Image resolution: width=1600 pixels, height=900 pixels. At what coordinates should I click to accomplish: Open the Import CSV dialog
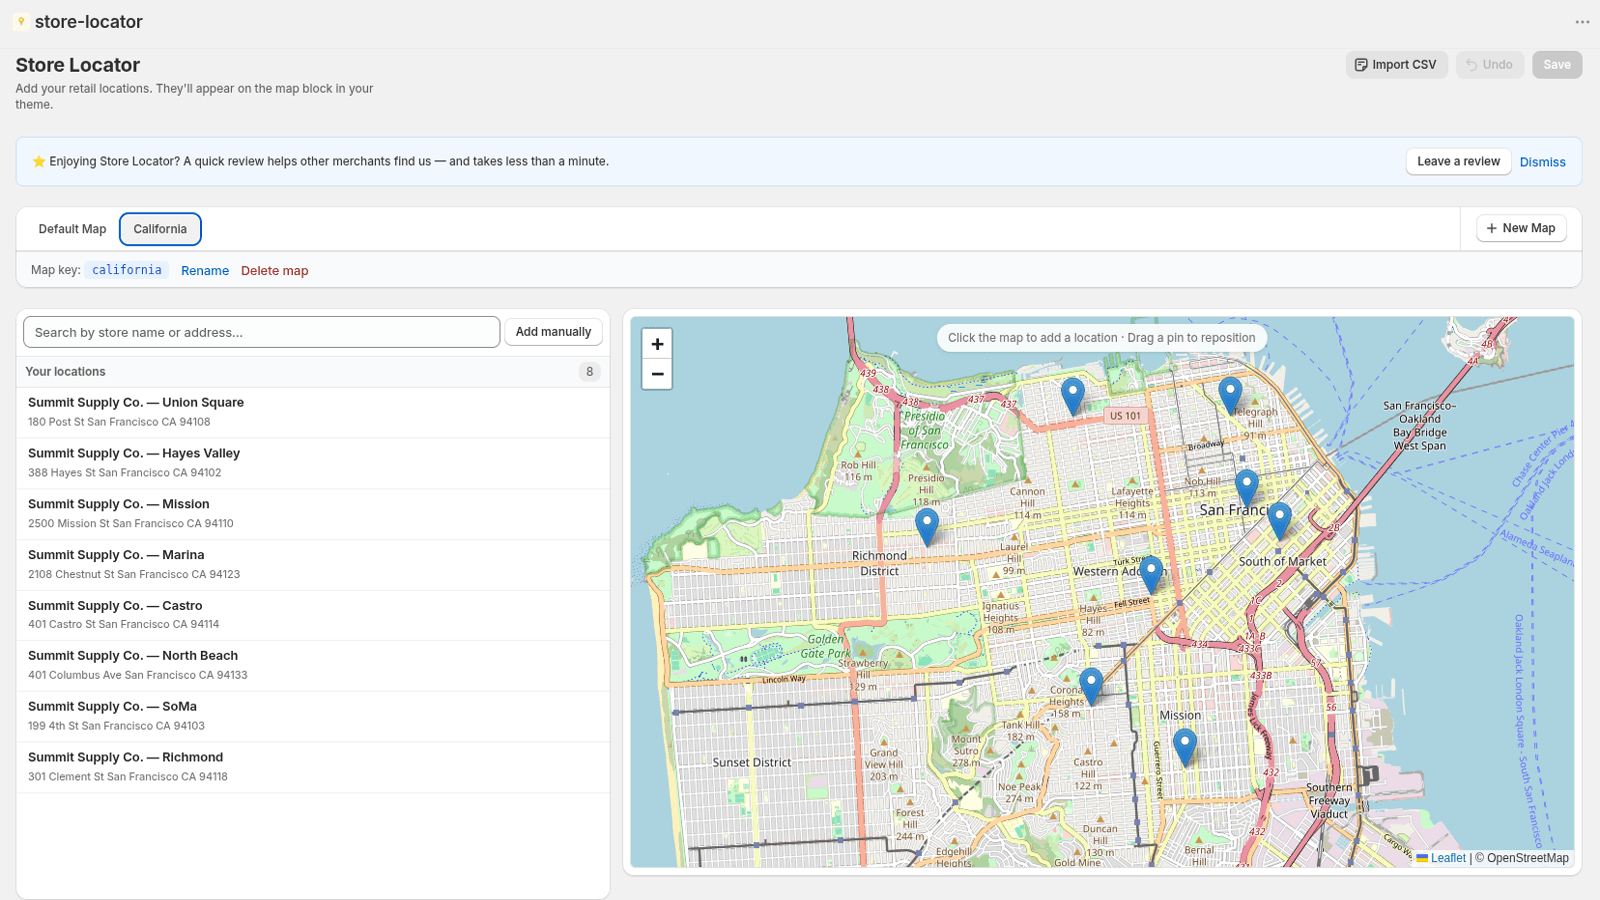point(1396,65)
